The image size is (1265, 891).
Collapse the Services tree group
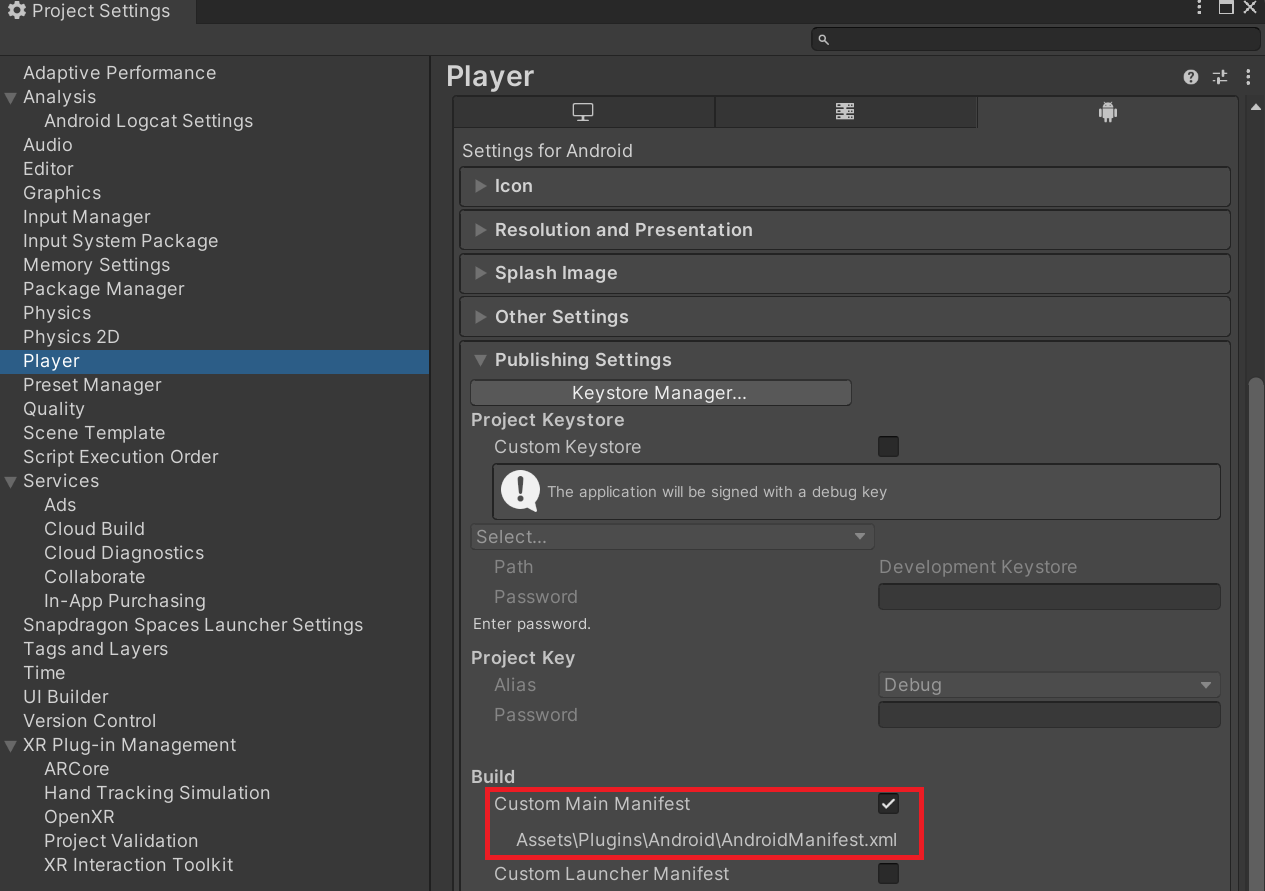point(11,481)
